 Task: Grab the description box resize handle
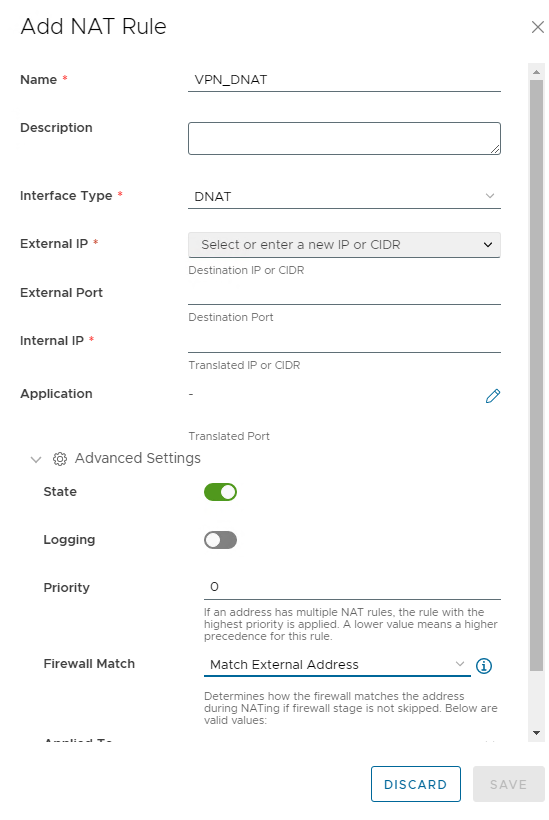[x=495, y=149]
